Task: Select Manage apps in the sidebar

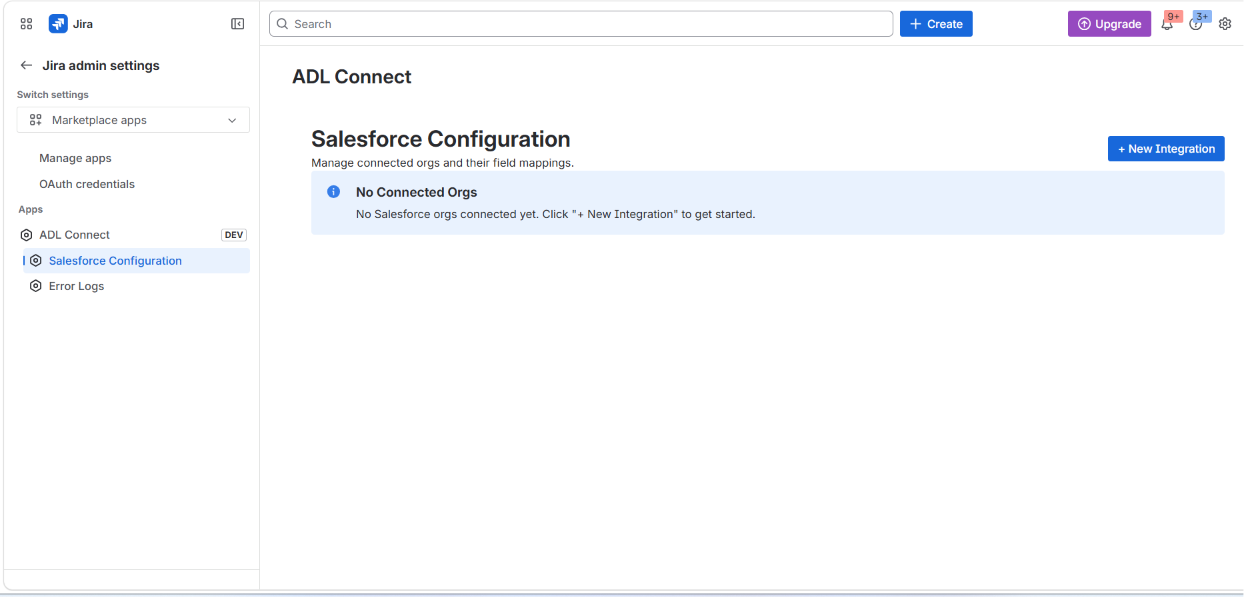Action: click(75, 158)
